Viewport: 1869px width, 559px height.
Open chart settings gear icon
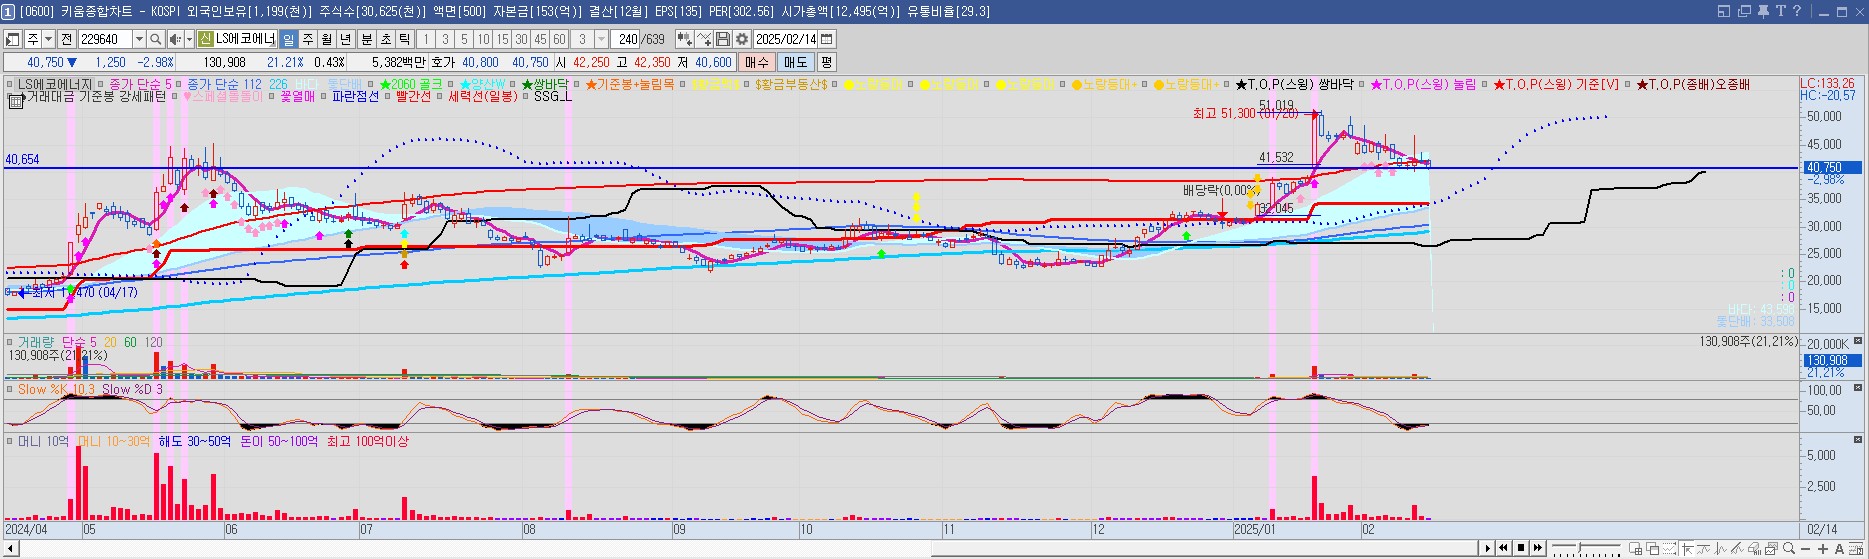pyautogui.click(x=741, y=39)
